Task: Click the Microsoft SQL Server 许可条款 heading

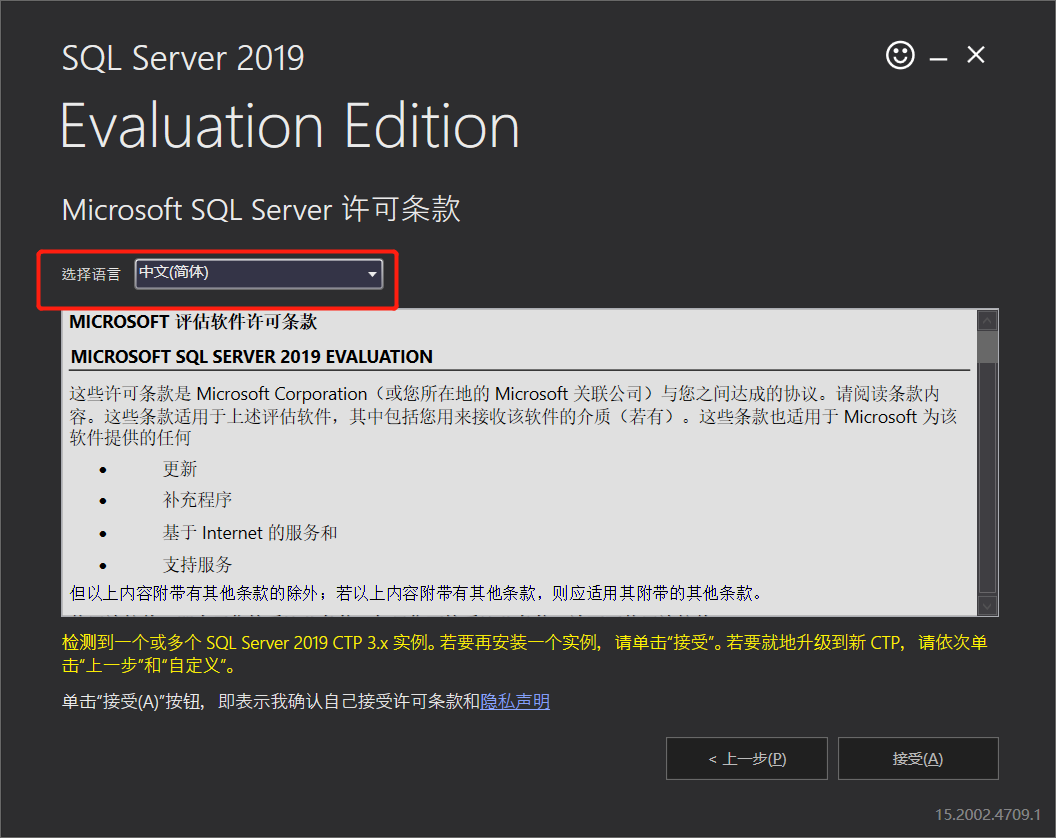Action: pos(261,209)
